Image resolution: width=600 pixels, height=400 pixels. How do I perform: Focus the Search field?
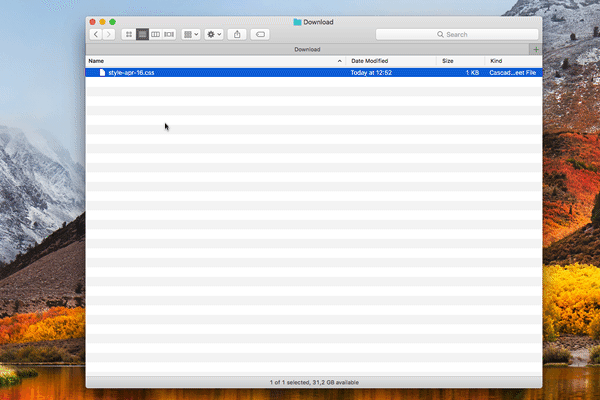click(457, 34)
